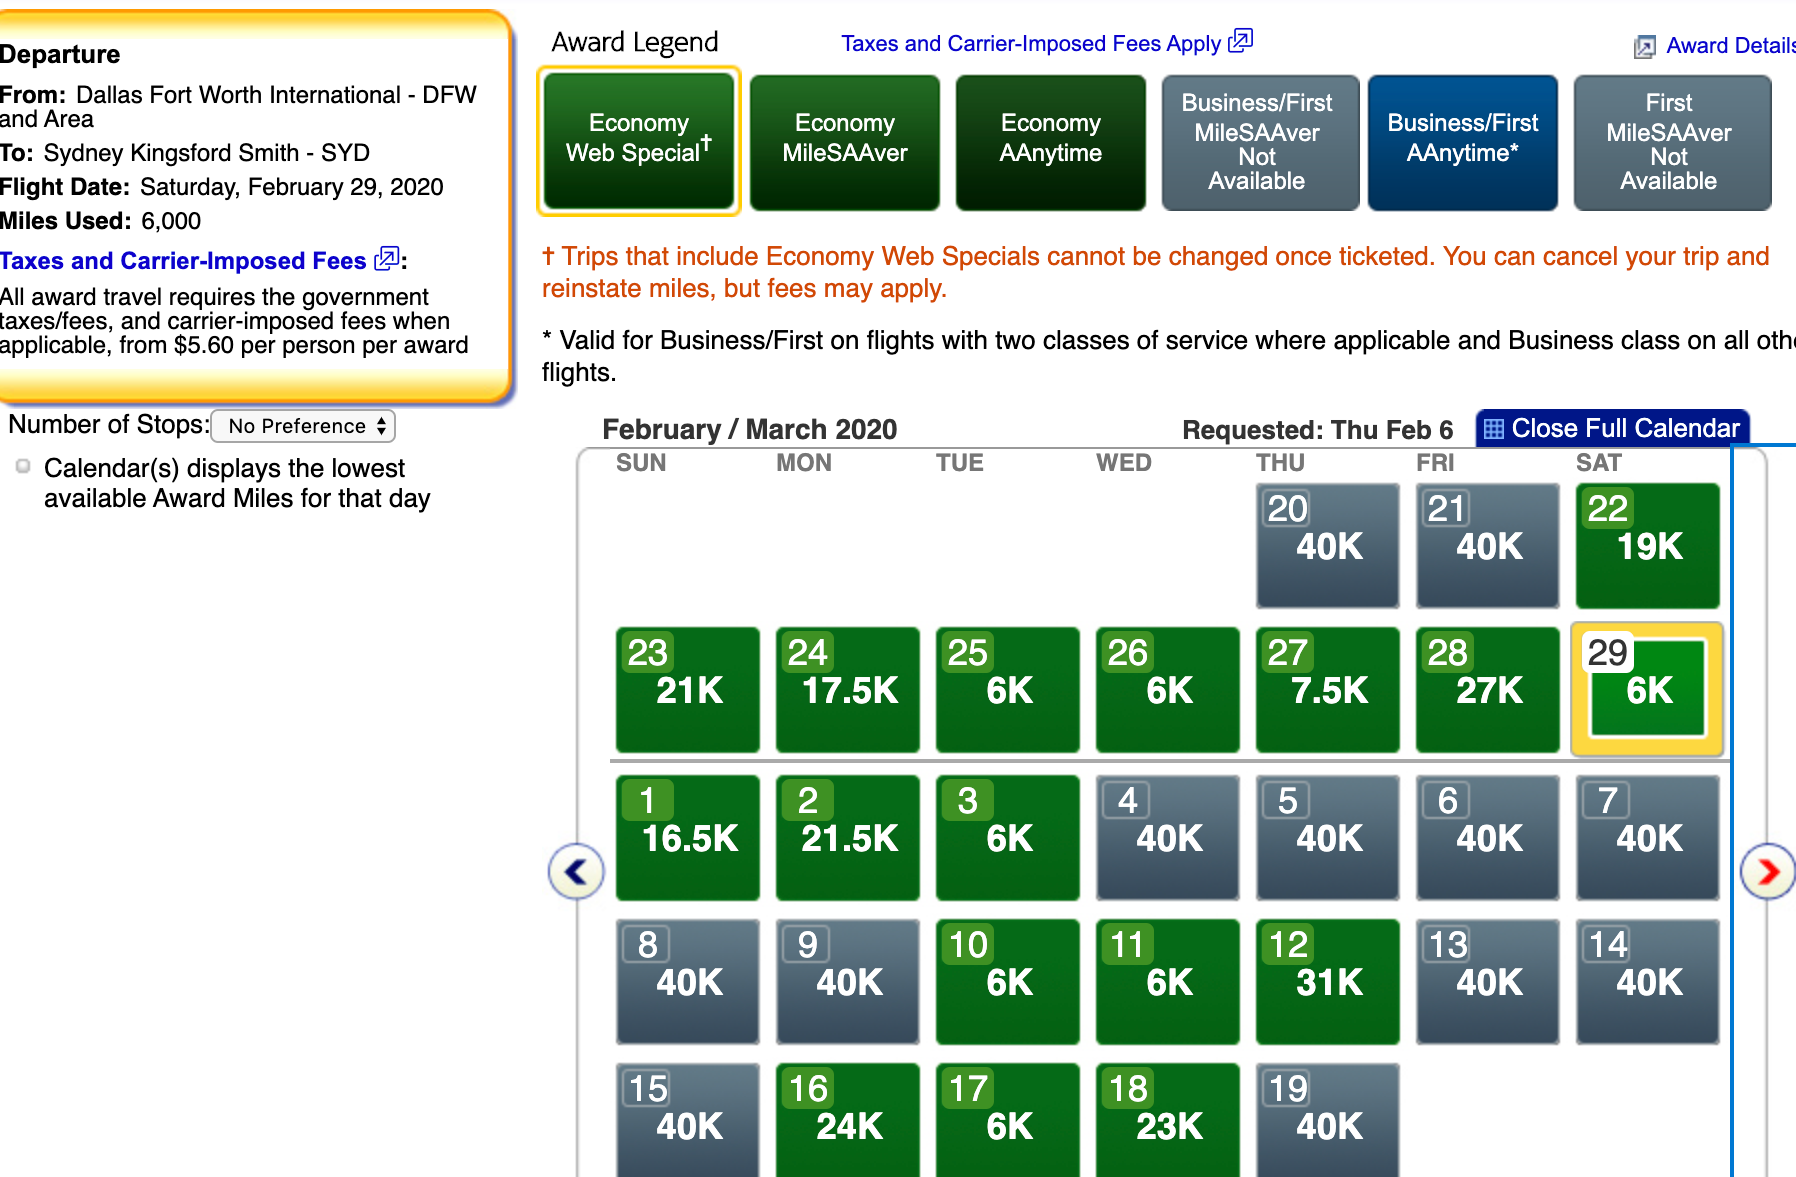Click Taxes and Carrier-Imposed Fees sidebar link
The height and width of the screenshot is (1177, 1796).
point(183,261)
